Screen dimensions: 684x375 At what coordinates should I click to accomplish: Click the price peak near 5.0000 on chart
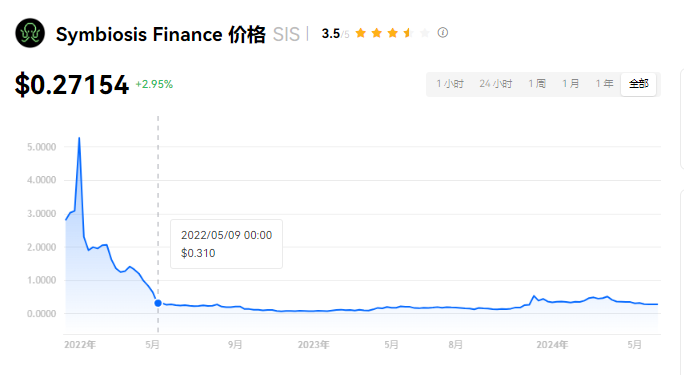click(x=79, y=138)
